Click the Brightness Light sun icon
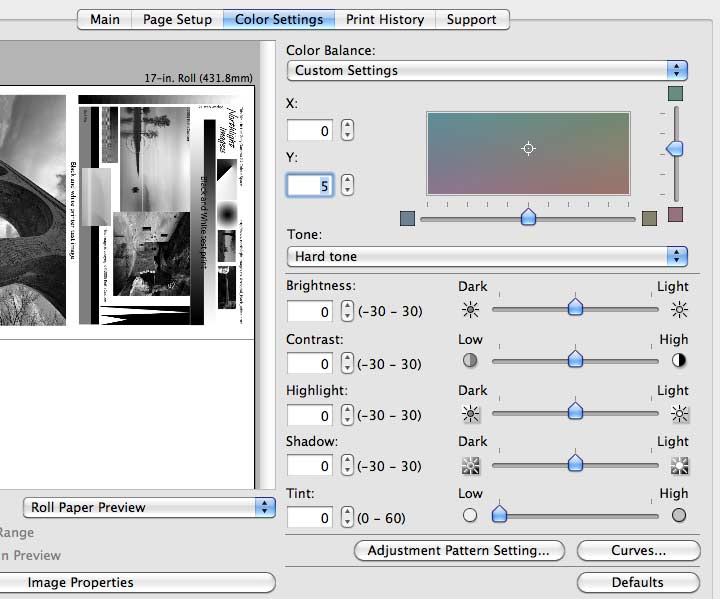 point(679,310)
